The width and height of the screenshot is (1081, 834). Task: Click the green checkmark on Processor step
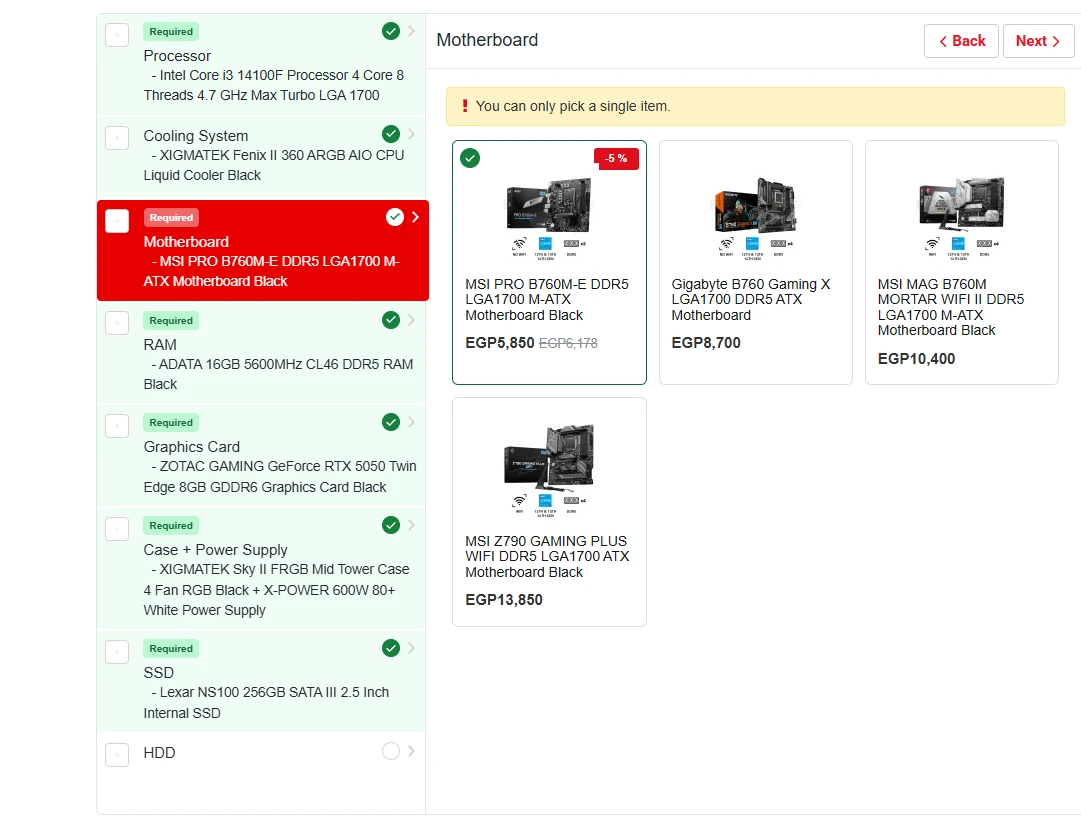pos(391,32)
